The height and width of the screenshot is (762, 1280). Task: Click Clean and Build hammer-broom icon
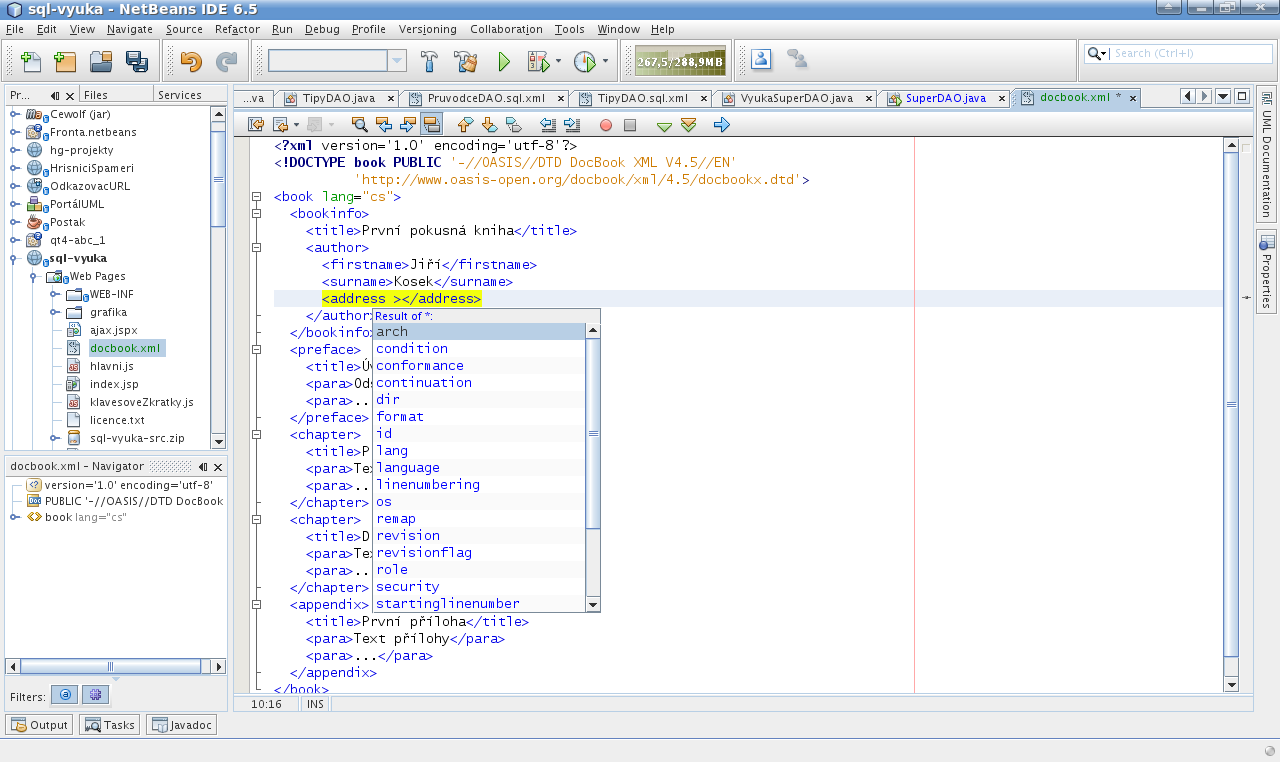466,62
